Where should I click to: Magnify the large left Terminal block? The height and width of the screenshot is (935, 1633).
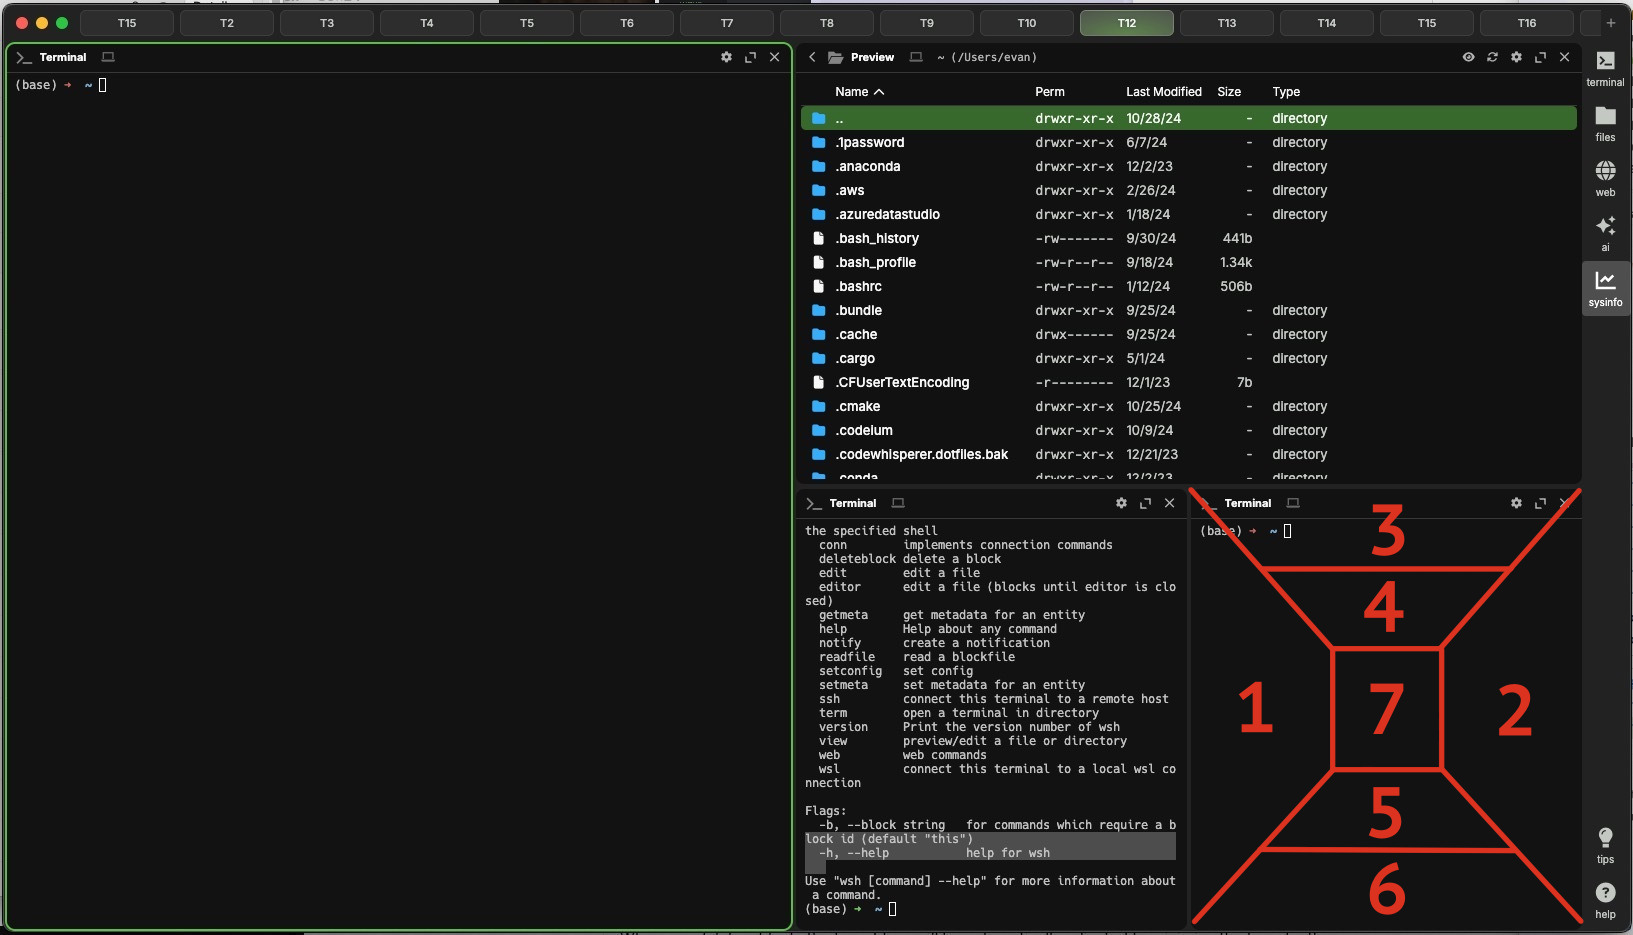pyautogui.click(x=750, y=57)
